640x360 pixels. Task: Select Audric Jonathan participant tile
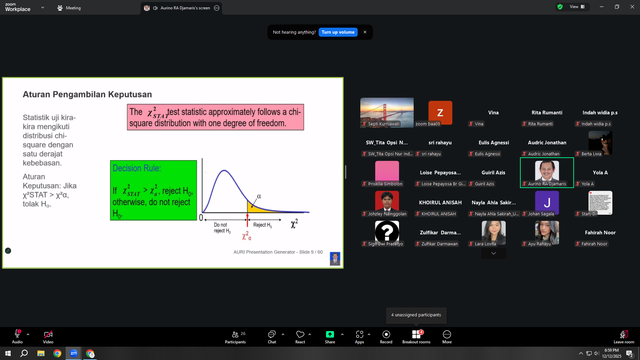(547, 143)
